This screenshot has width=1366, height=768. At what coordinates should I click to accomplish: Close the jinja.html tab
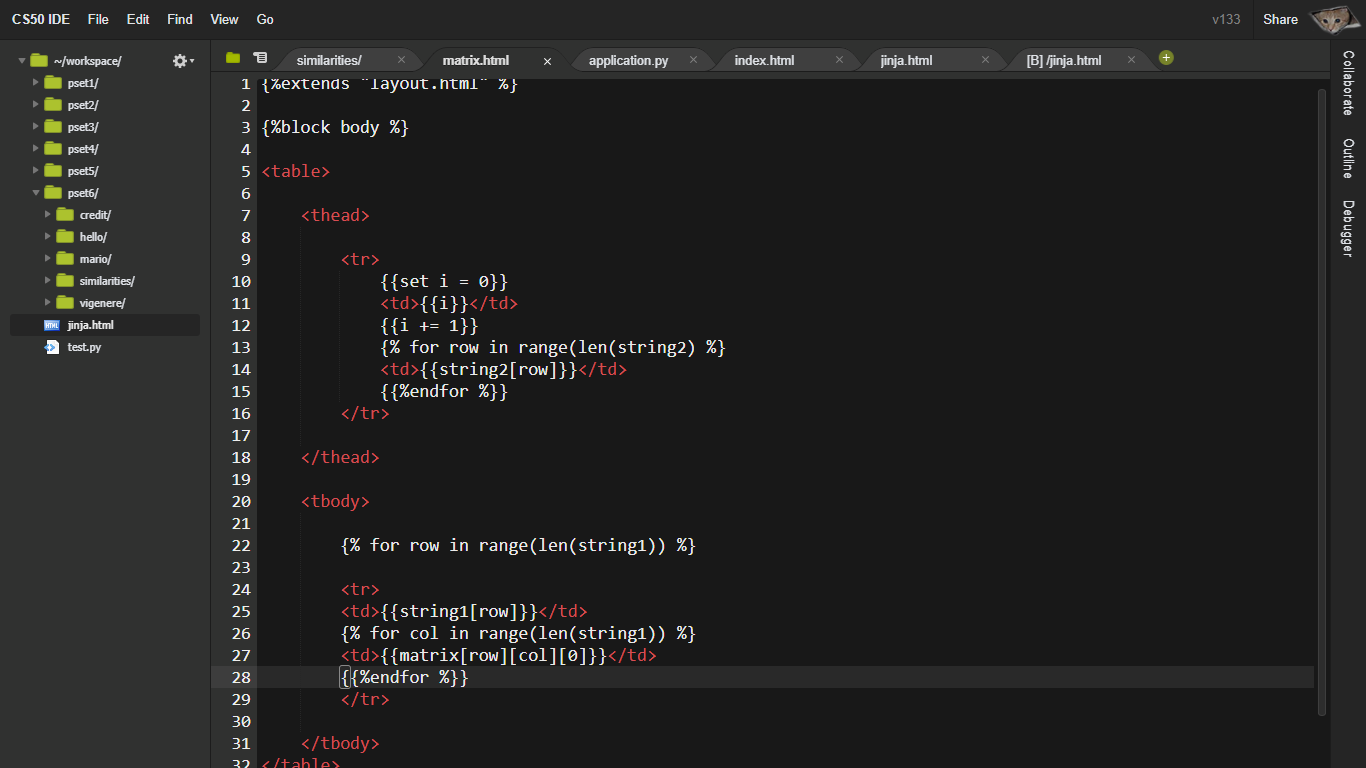tap(985, 60)
